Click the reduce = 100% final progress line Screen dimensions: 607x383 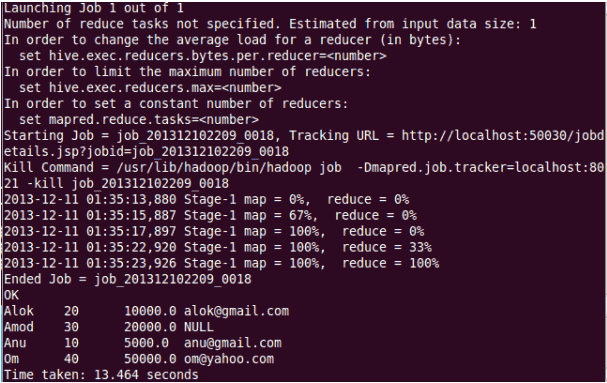[221, 263]
